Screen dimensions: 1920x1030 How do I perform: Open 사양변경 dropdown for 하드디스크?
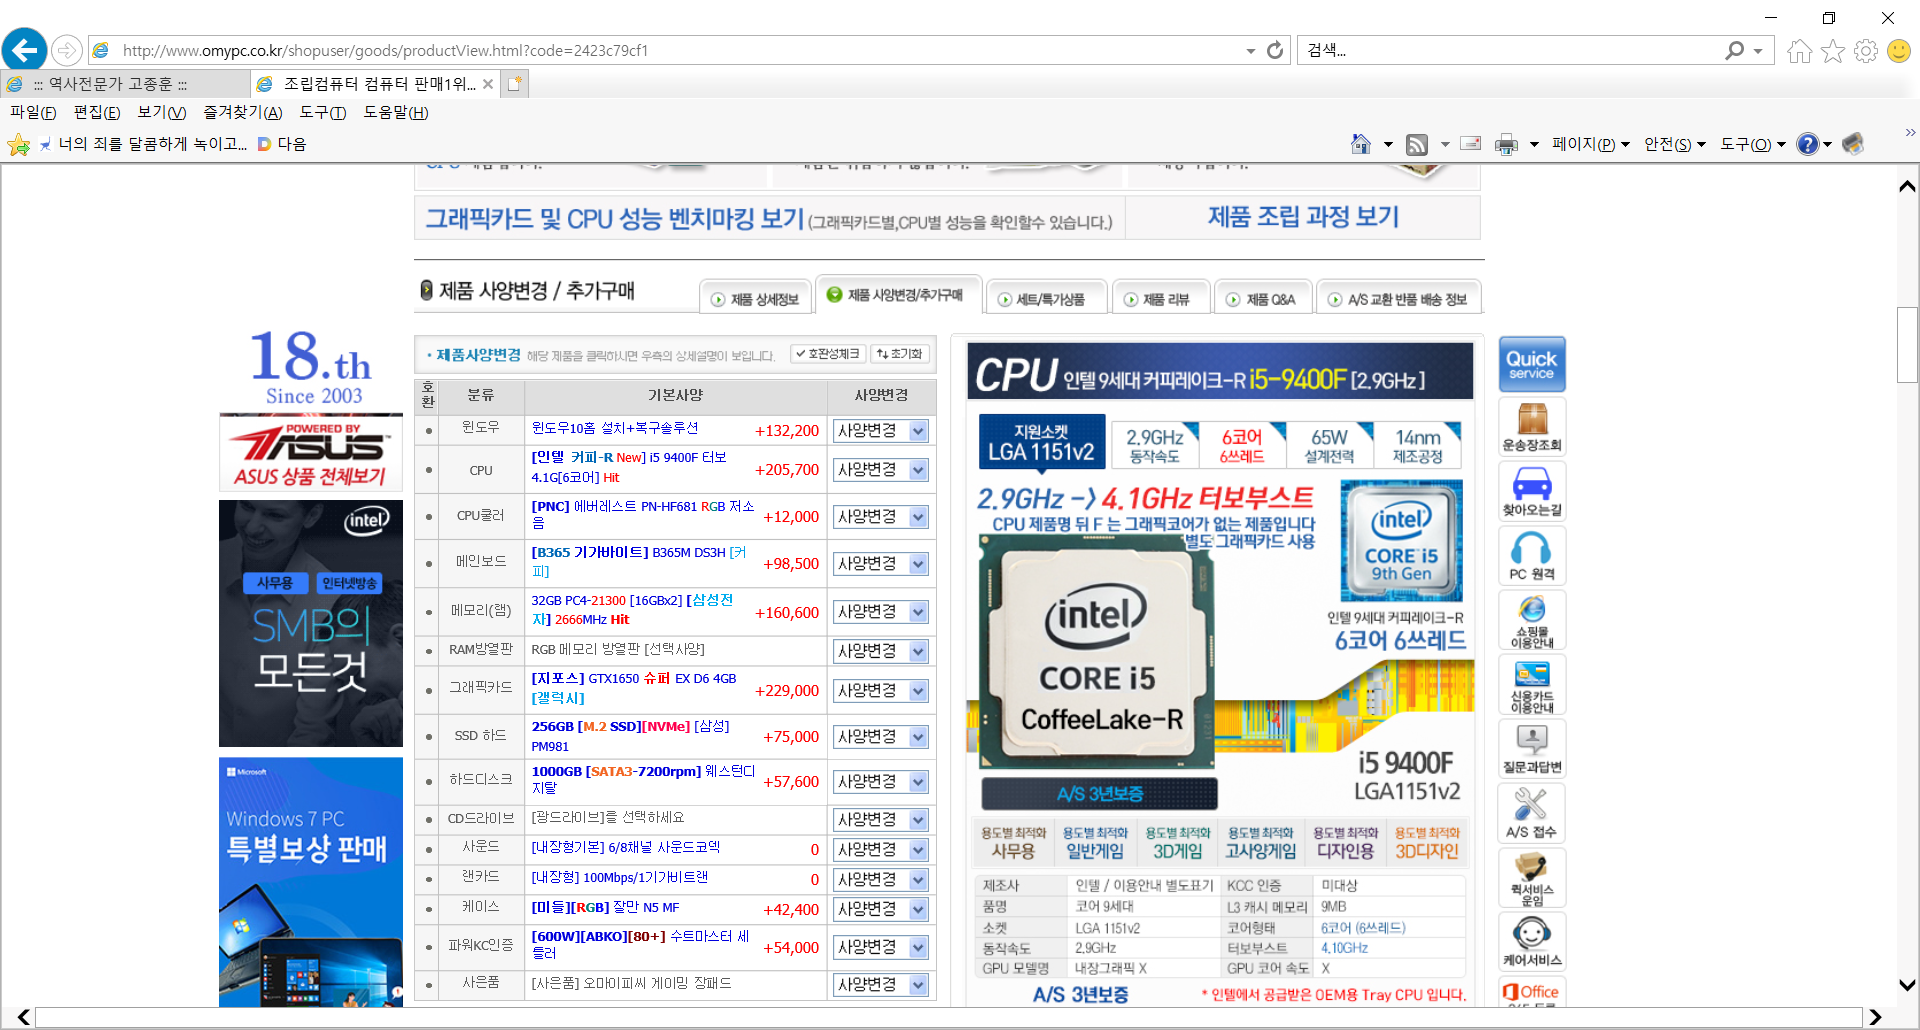(881, 782)
